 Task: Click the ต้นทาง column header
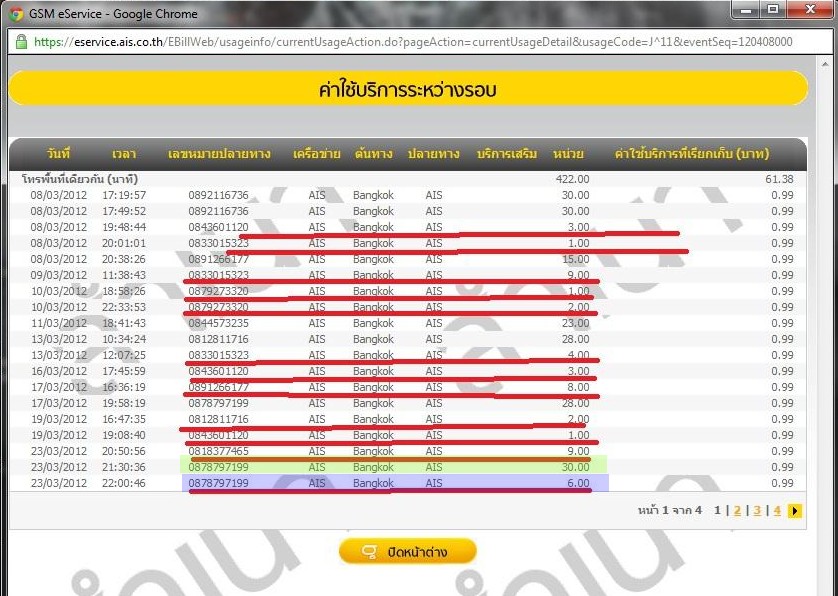pyautogui.click(x=373, y=154)
